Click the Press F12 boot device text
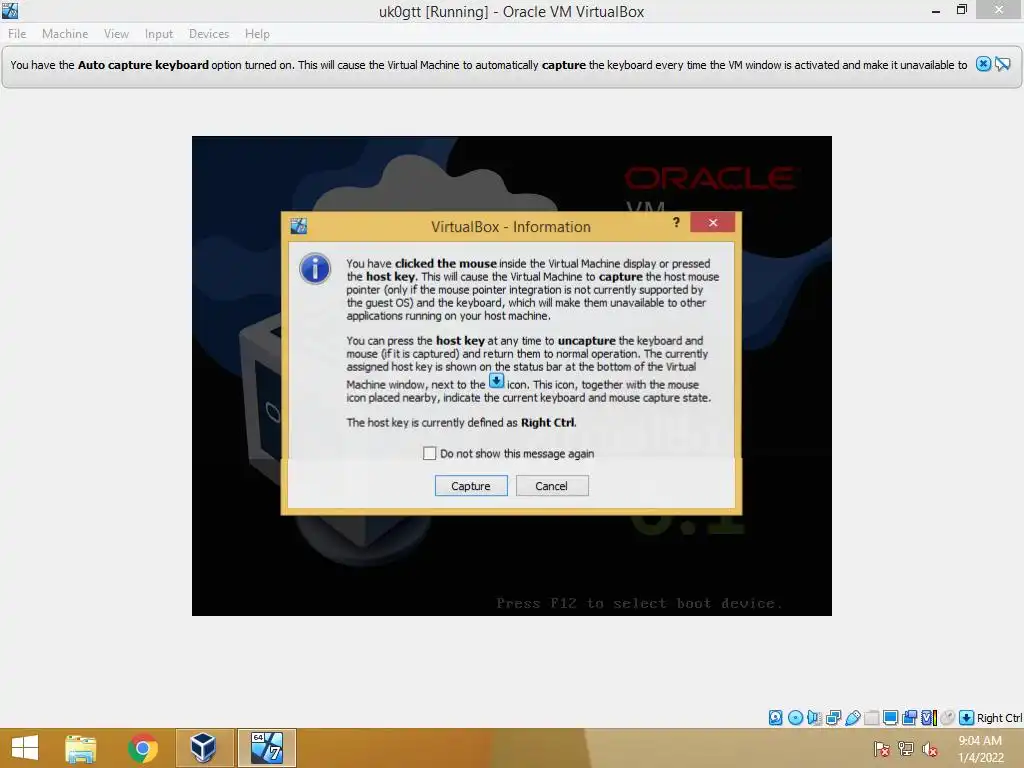Viewport: 1024px width, 768px height. (639, 603)
